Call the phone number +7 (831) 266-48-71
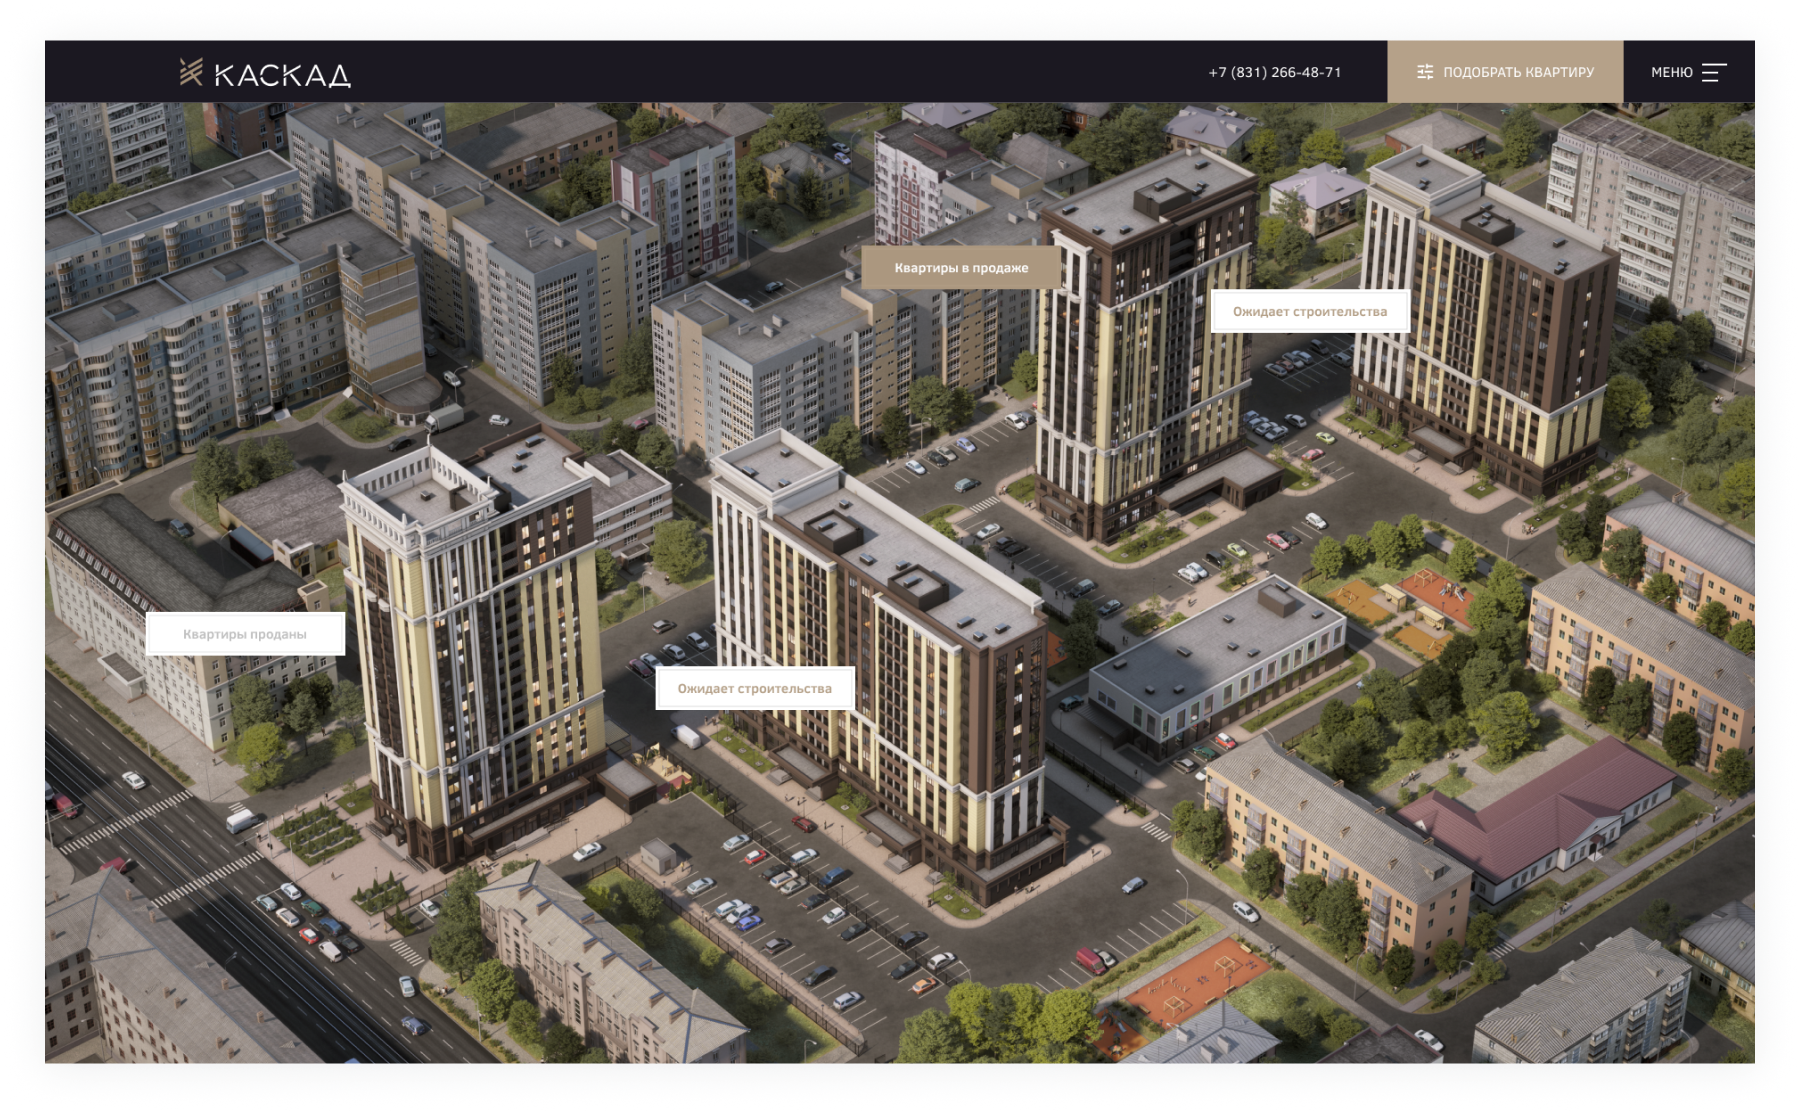Image resolution: width=1800 pixels, height=1113 pixels. [1274, 72]
